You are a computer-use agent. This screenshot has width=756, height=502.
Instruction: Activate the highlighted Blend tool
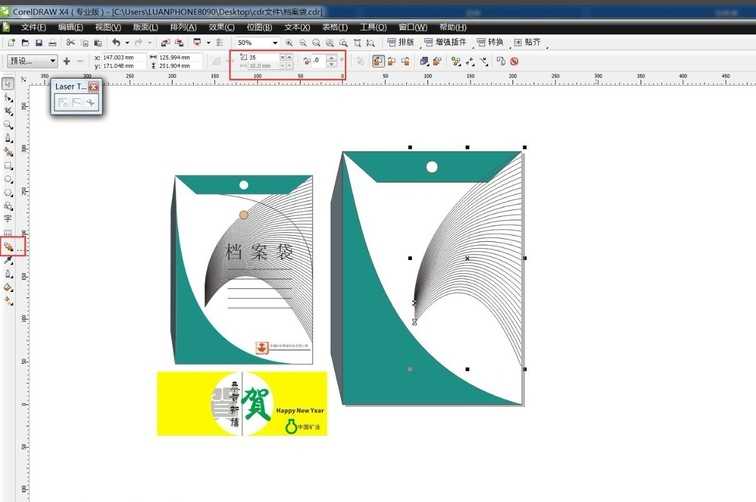coord(8,245)
